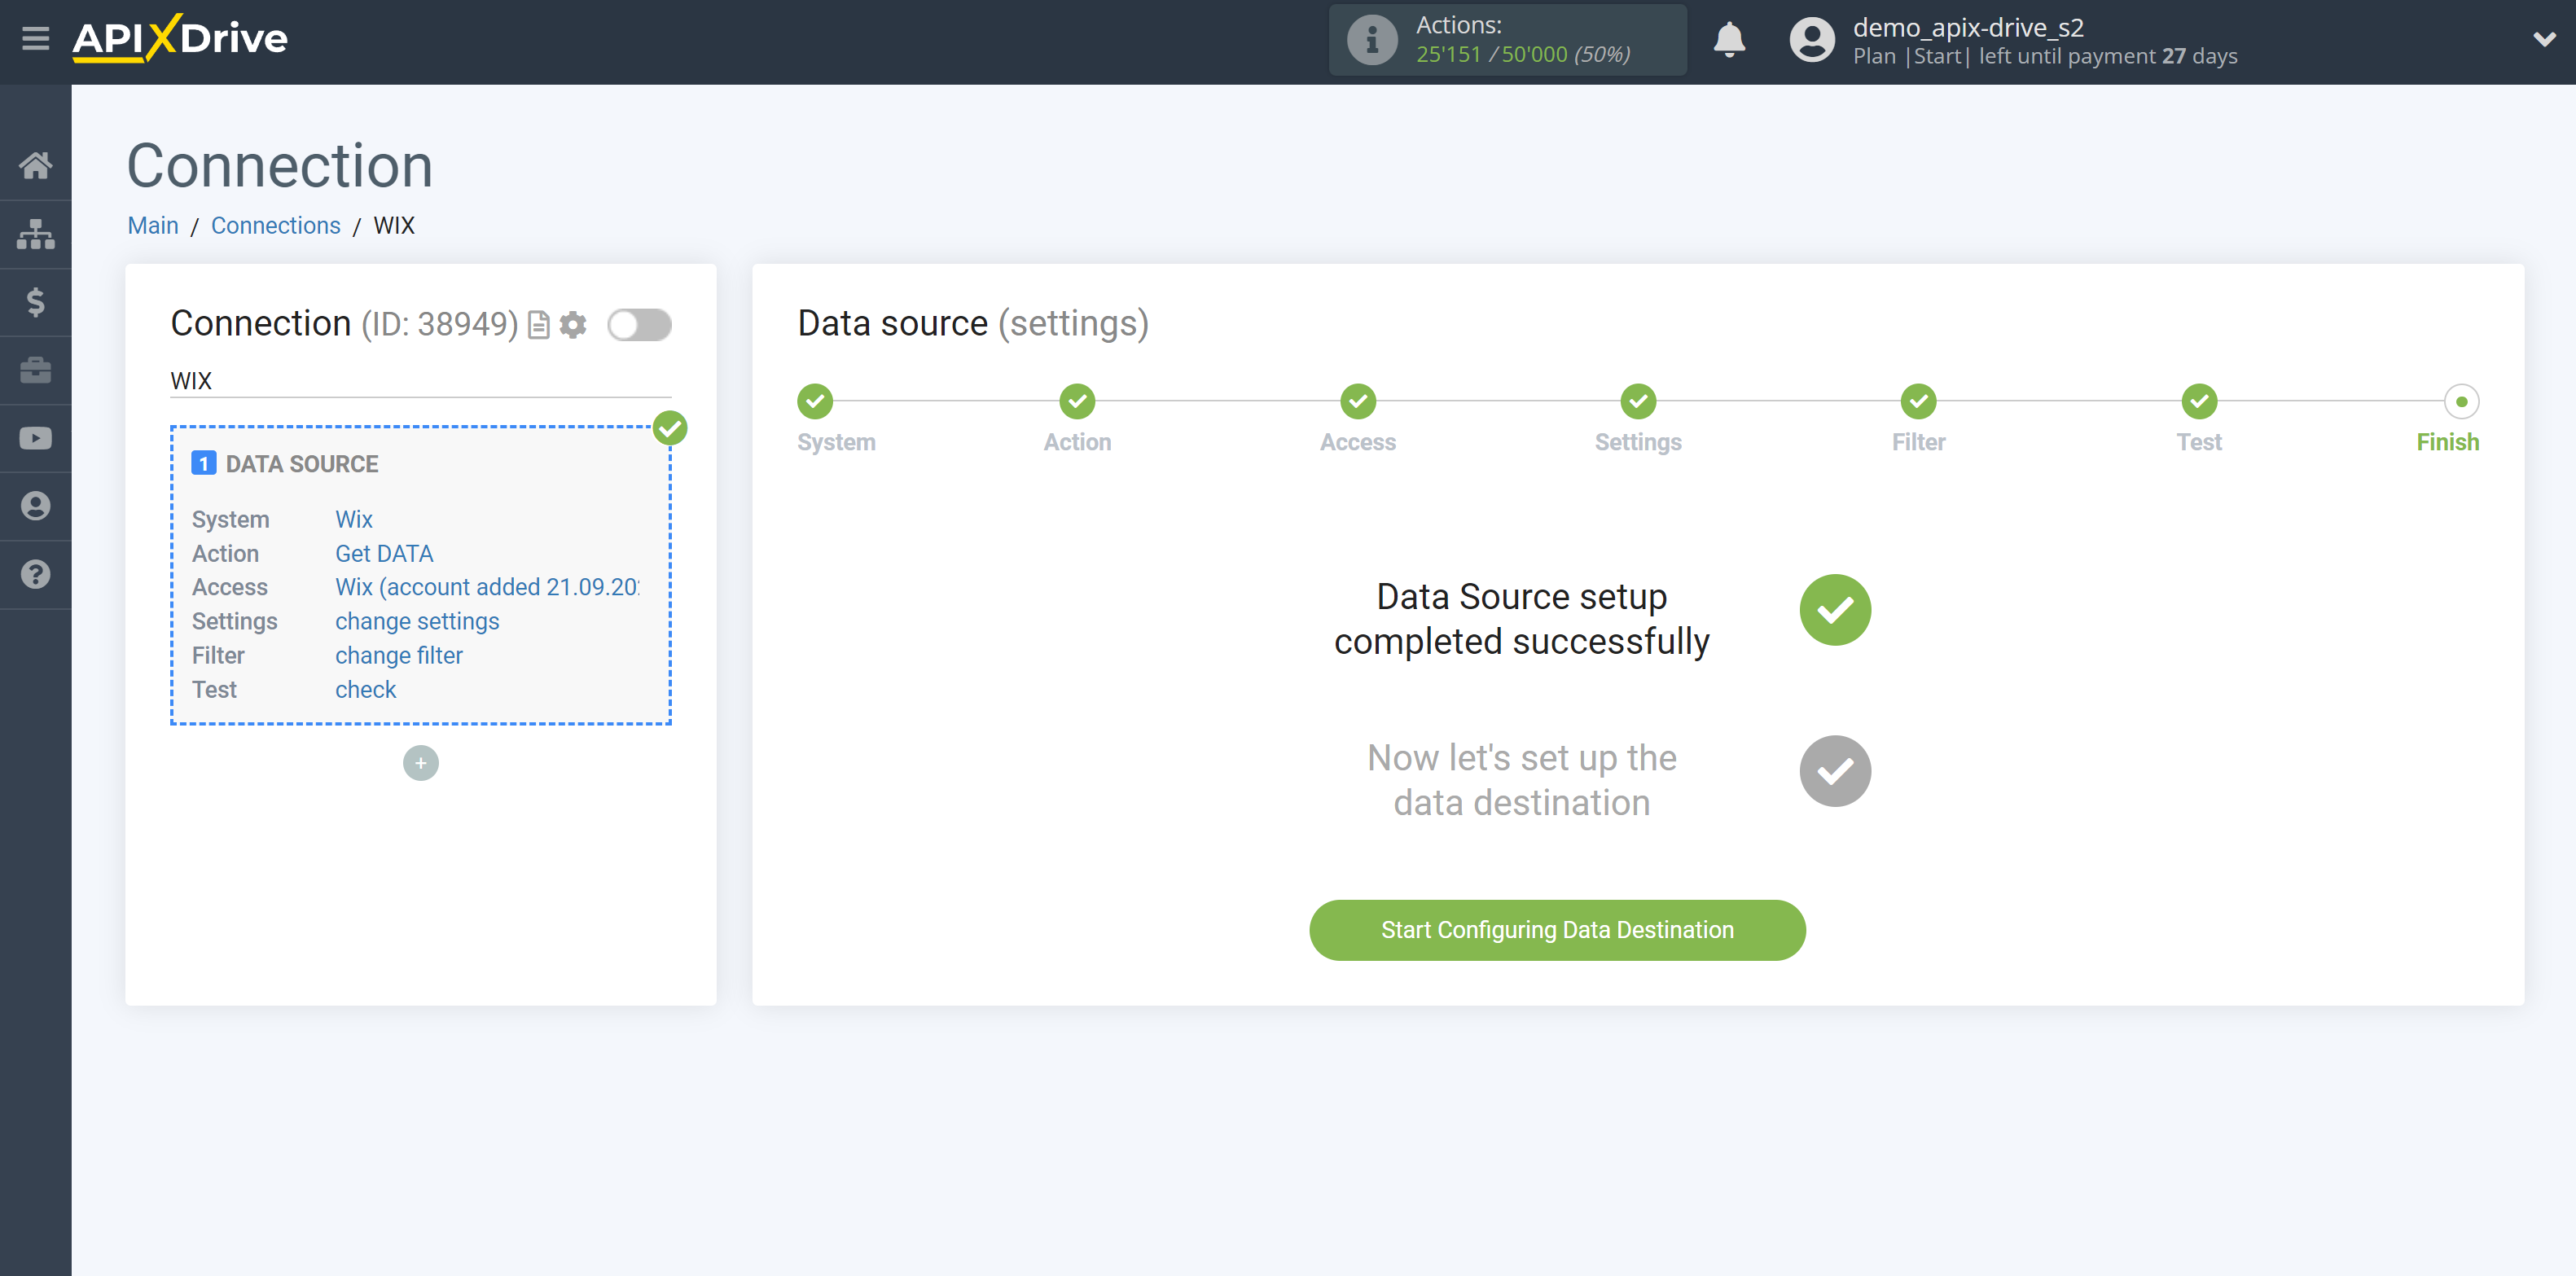Click Start Configuring Data Destination button
This screenshot has height=1276, width=2576.
1556,929
